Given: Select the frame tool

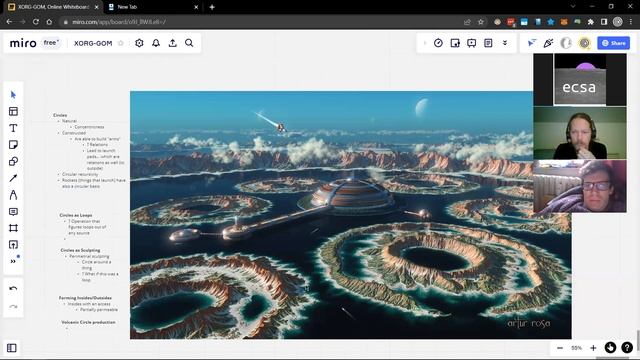Looking at the screenshot, I should [x=13, y=228].
